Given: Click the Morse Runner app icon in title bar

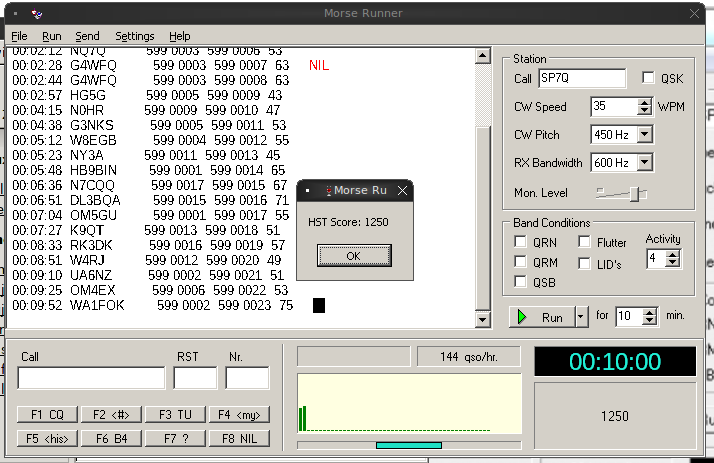Looking at the screenshot, I should coord(37,14).
